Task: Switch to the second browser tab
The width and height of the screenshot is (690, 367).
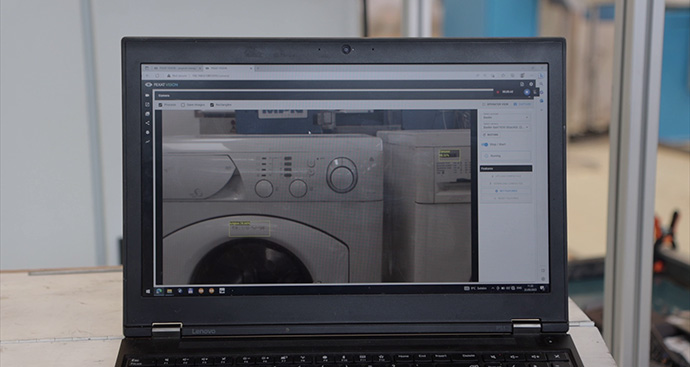Action: click(228, 68)
